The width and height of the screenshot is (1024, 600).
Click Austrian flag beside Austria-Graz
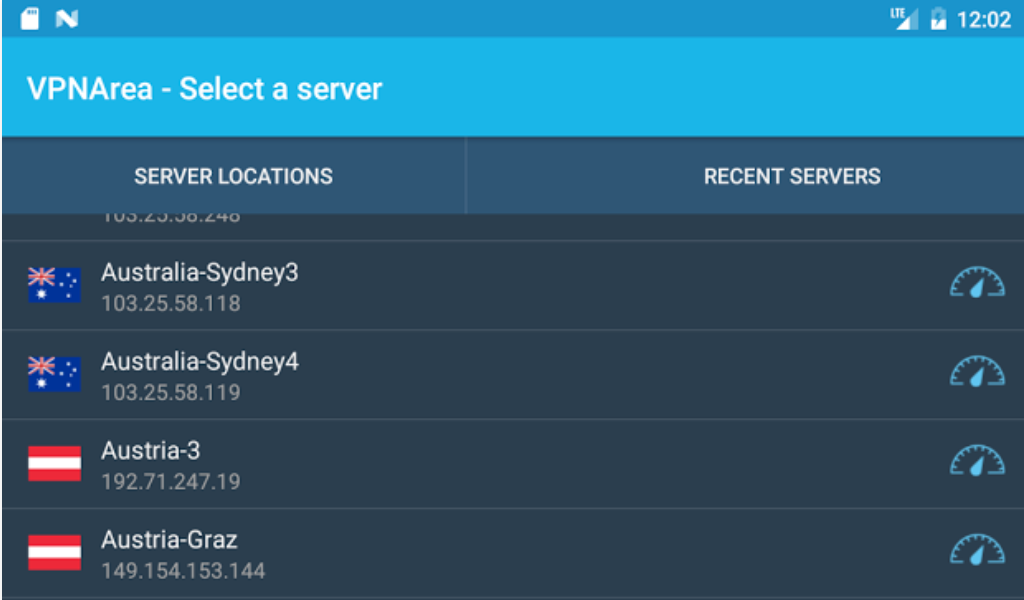[54, 553]
